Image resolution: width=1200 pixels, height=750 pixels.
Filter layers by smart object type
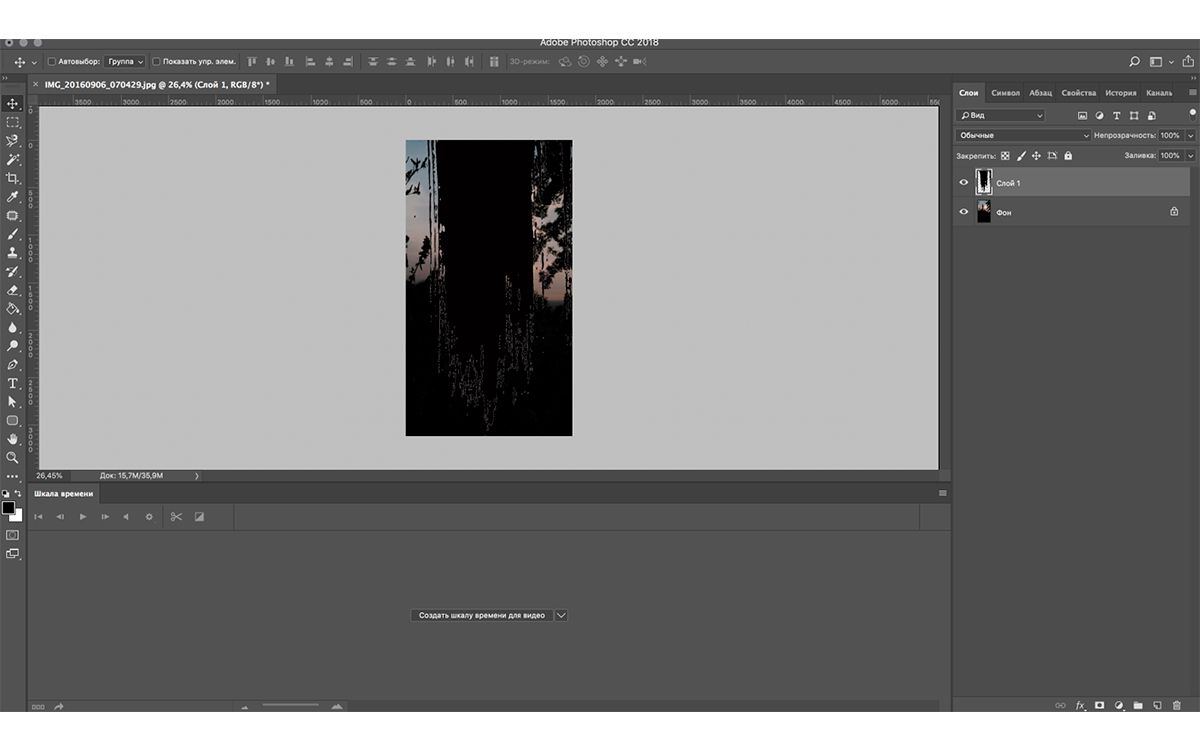pos(1151,116)
